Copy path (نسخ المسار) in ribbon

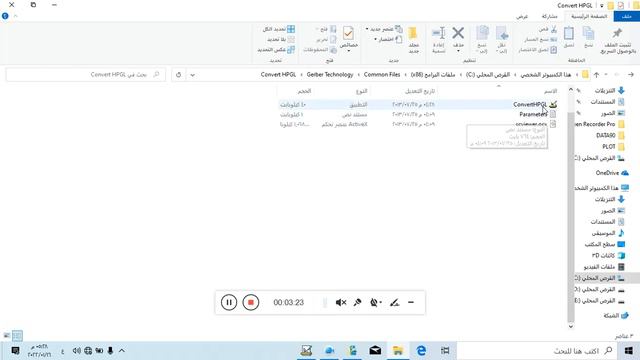[541, 40]
